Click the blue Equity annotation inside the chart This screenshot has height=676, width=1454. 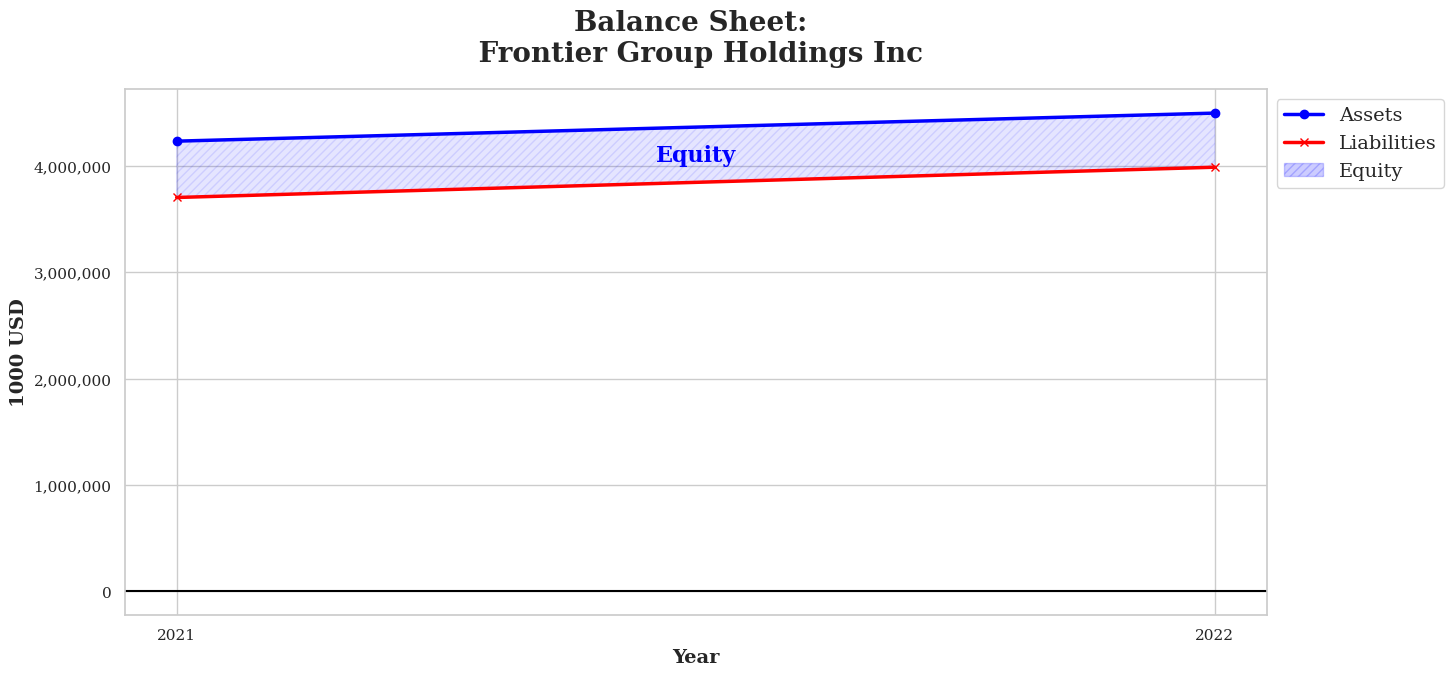695,155
